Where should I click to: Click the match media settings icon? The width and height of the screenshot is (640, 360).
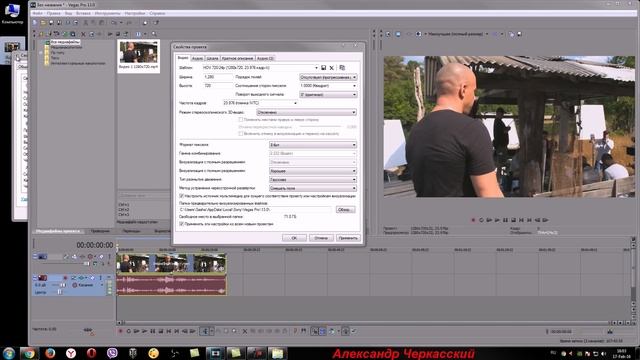[x=342, y=68]
